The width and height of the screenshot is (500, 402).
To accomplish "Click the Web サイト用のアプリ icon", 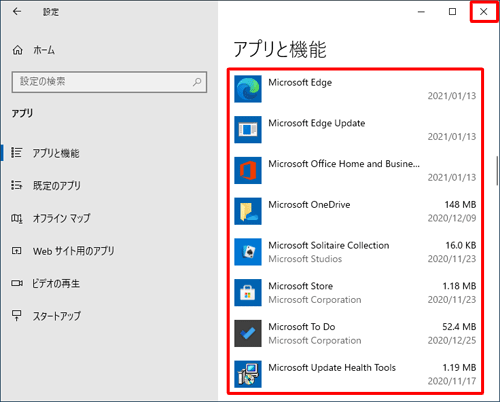I will pyautogui.click(x=16, y=251).
